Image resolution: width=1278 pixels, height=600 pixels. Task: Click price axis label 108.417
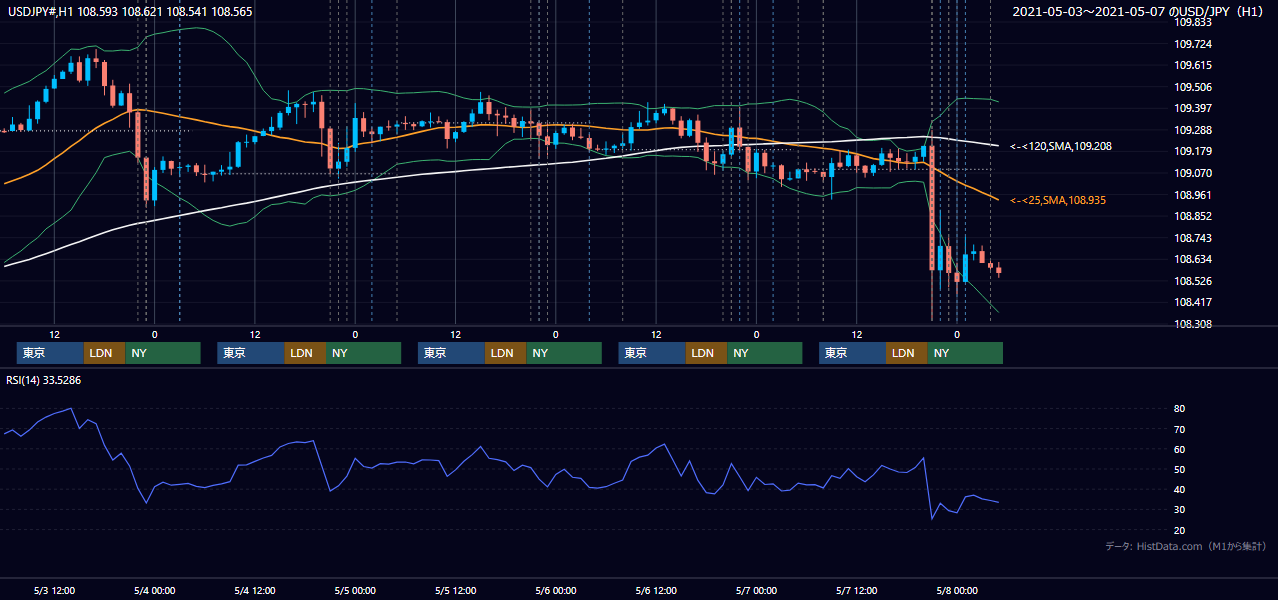[1192, 302]
